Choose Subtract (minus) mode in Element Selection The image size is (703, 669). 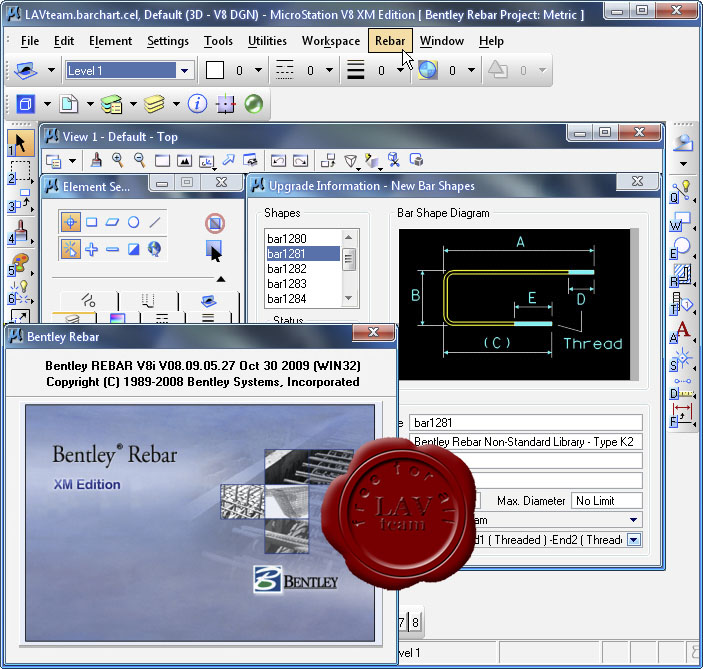(x=113, y=249)
